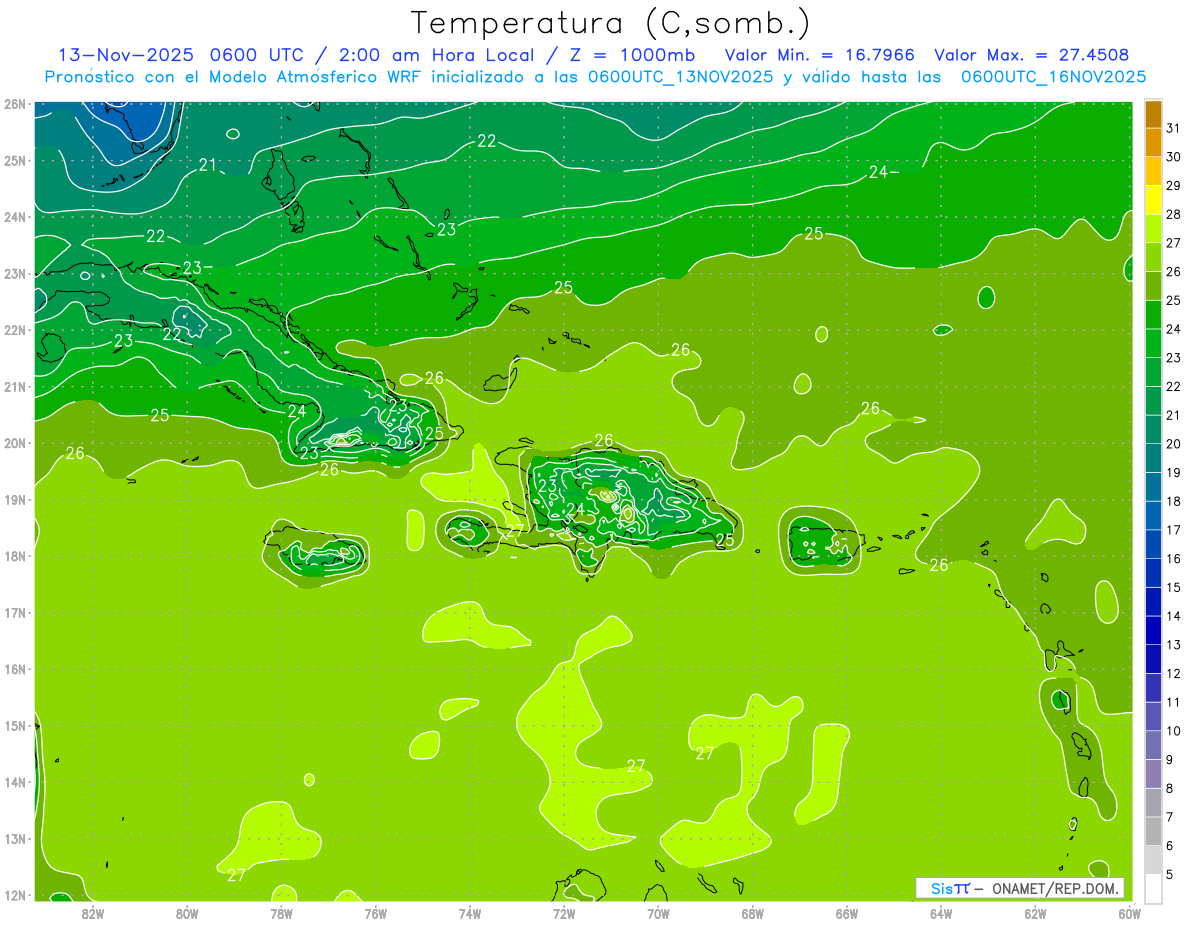Click the 22N latitude axis label
This screenshot has height=927, width=1200.
click(14, 330)
